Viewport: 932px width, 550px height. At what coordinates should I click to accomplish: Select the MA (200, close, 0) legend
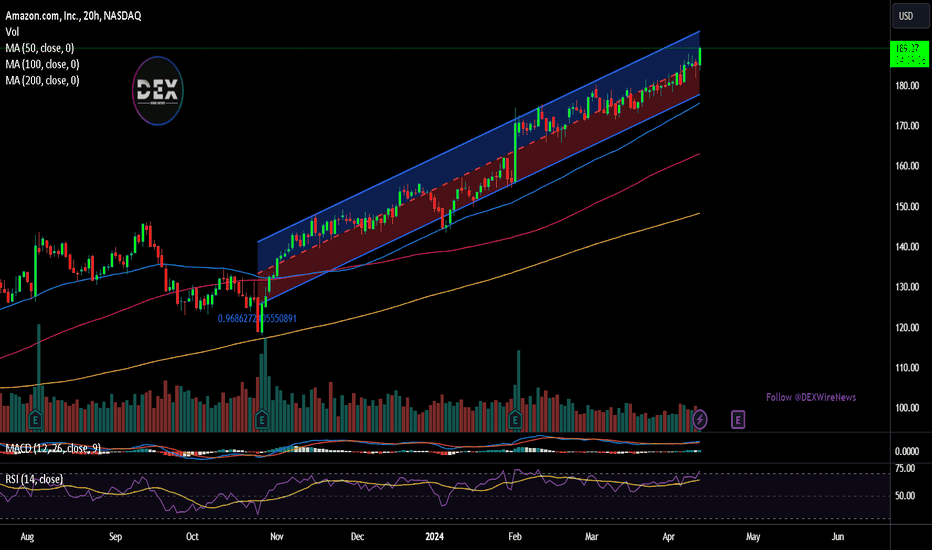coord(42,80)
